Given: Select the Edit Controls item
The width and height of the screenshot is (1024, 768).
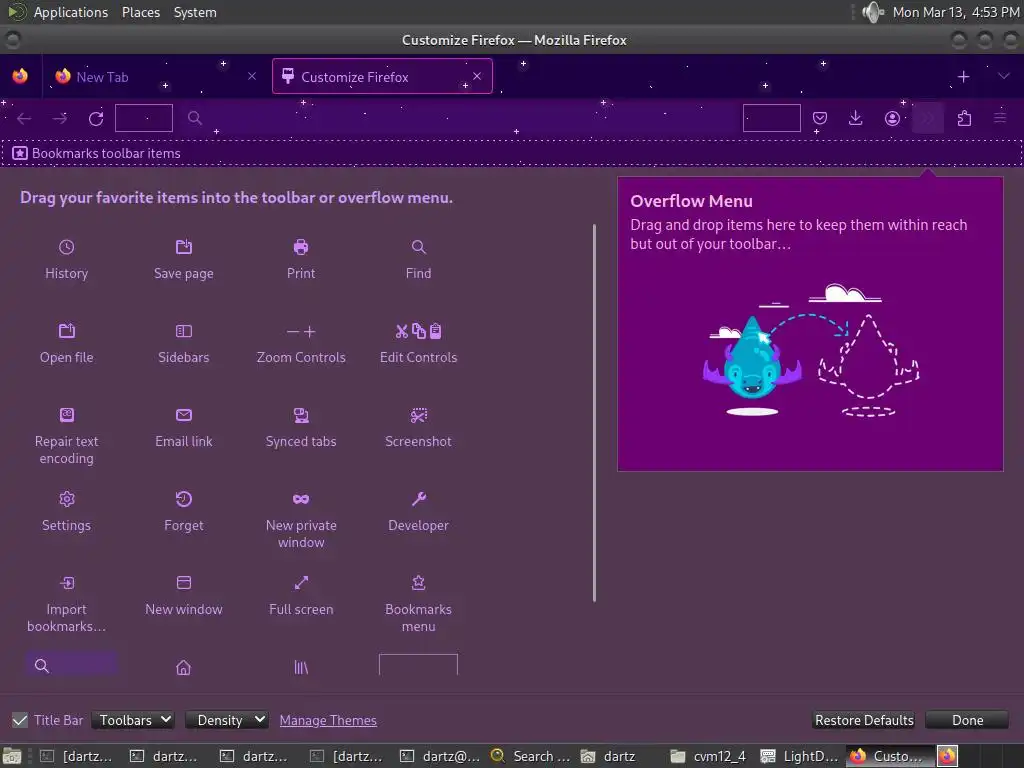Looking at the screenshot, I should 419,344.
